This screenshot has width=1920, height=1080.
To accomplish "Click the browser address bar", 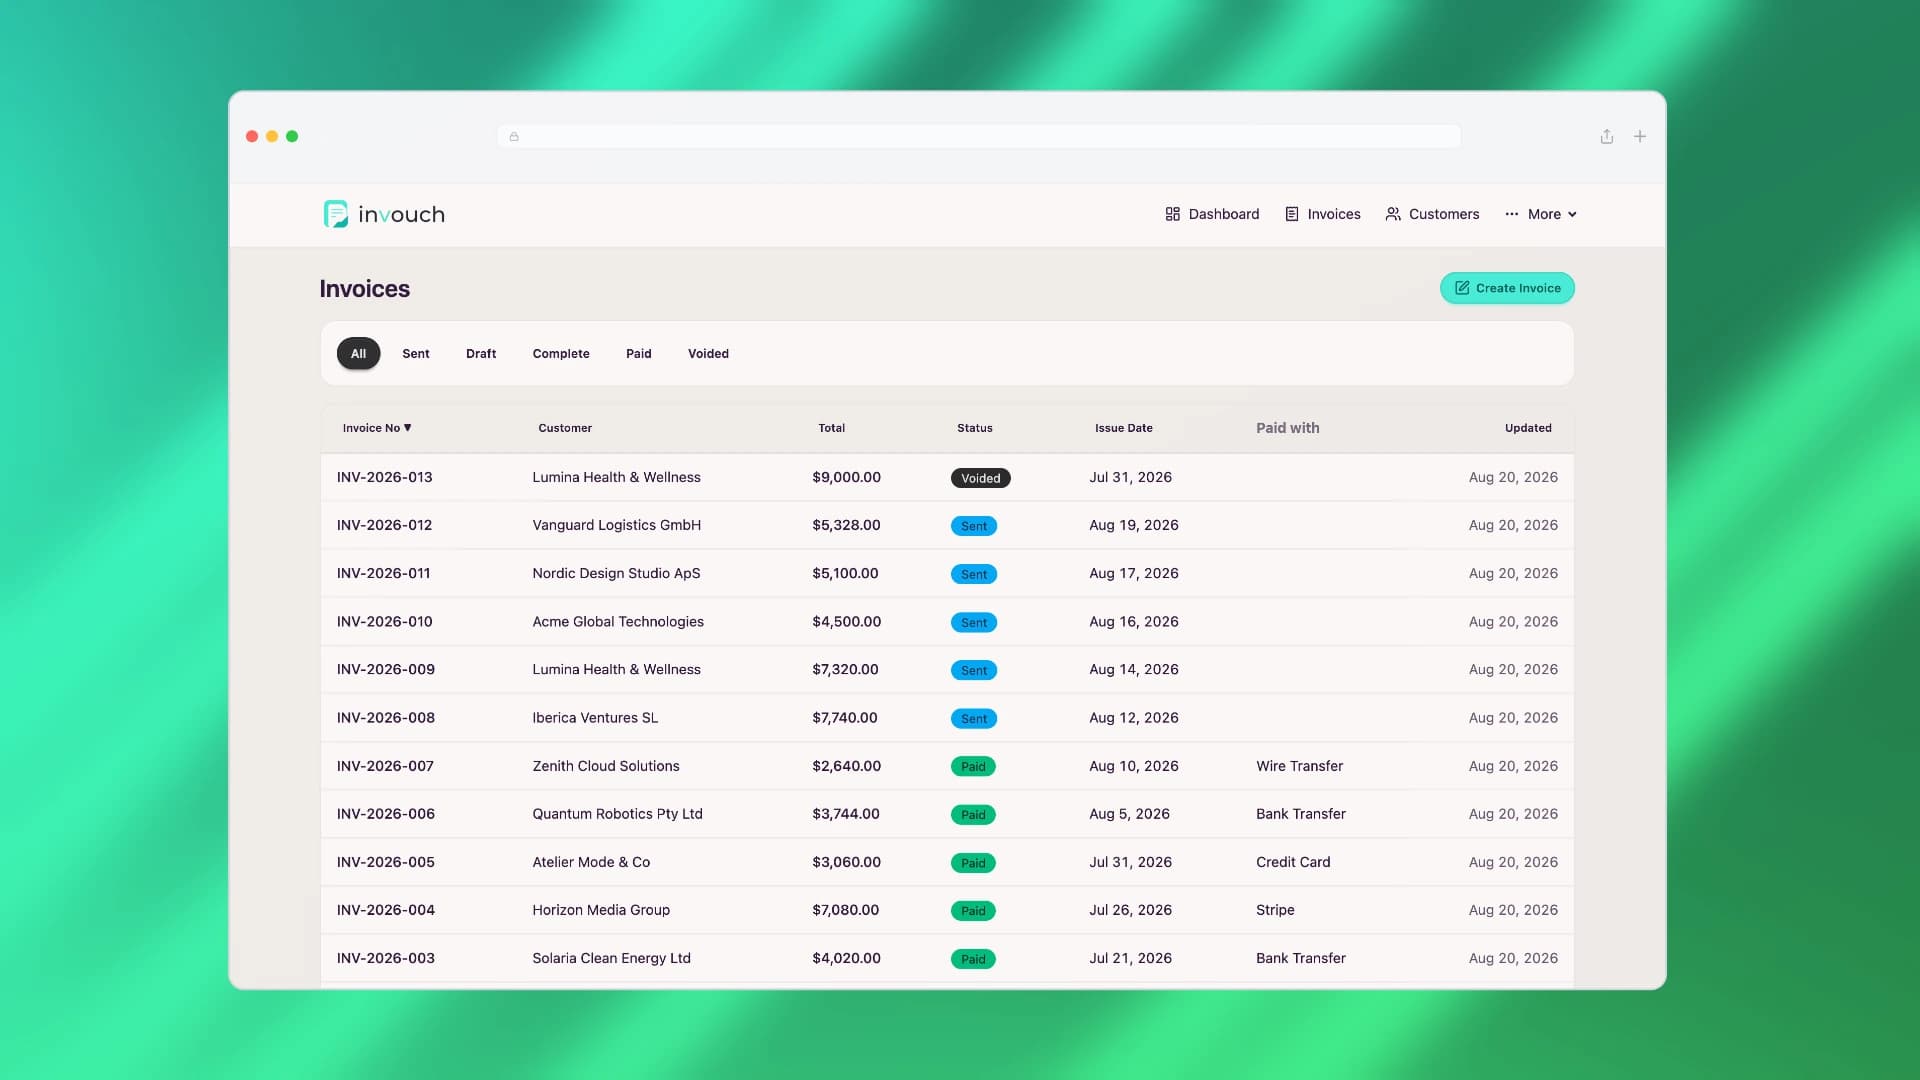I will [979, 137].
